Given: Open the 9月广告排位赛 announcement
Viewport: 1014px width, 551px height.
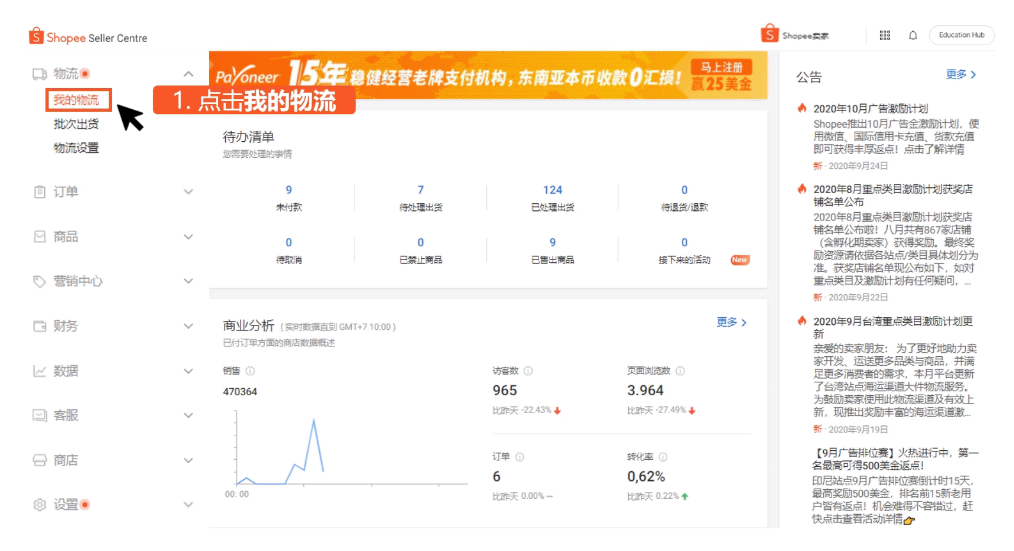Looking at the screenshot, I should [895, 459].
